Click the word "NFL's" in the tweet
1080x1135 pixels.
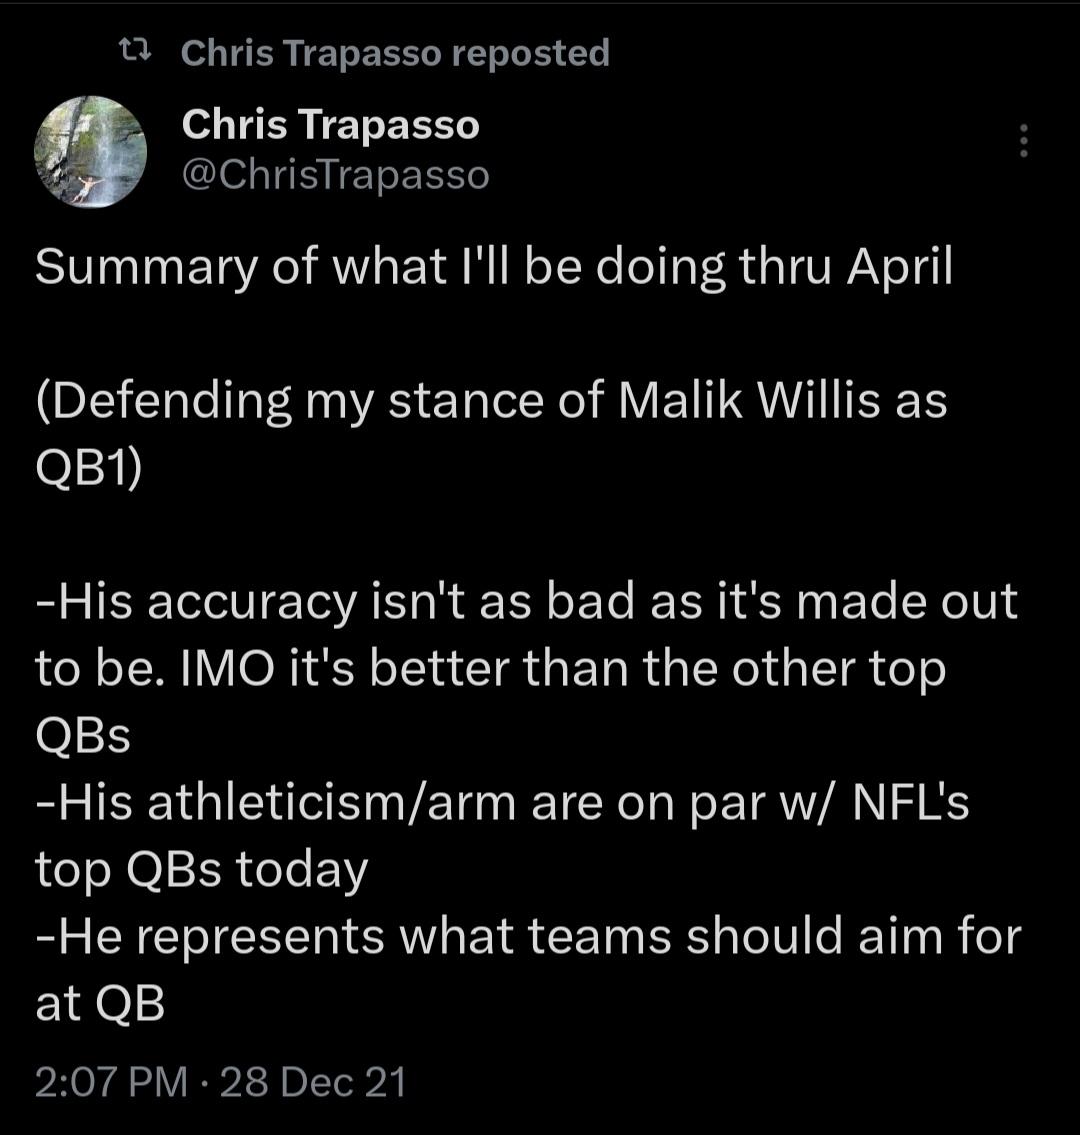coord(910,803)
